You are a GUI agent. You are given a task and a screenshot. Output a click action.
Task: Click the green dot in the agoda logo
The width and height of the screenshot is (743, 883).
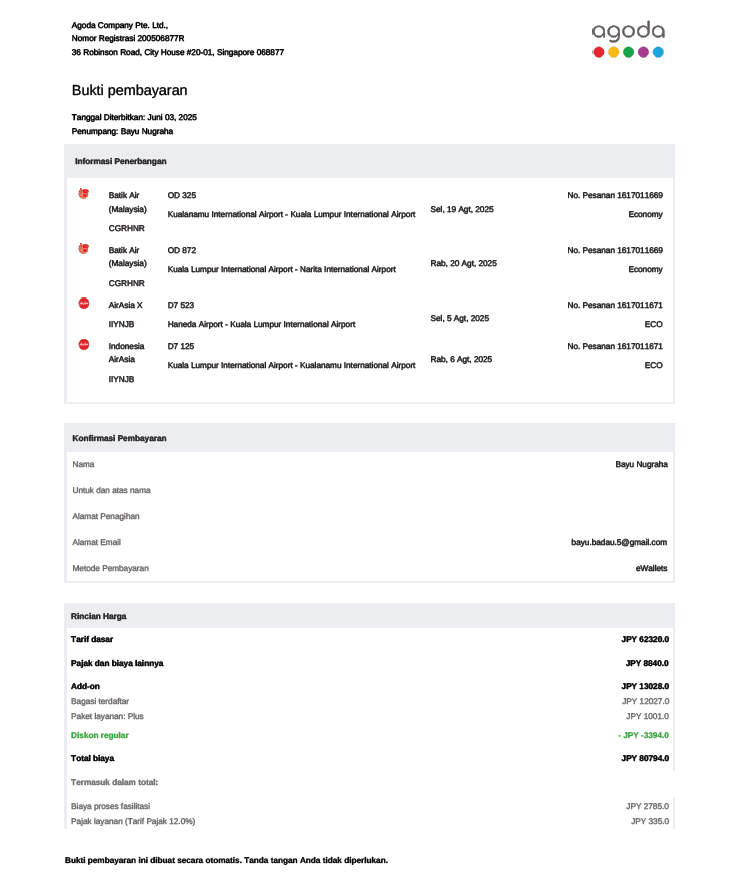[628, 52]
